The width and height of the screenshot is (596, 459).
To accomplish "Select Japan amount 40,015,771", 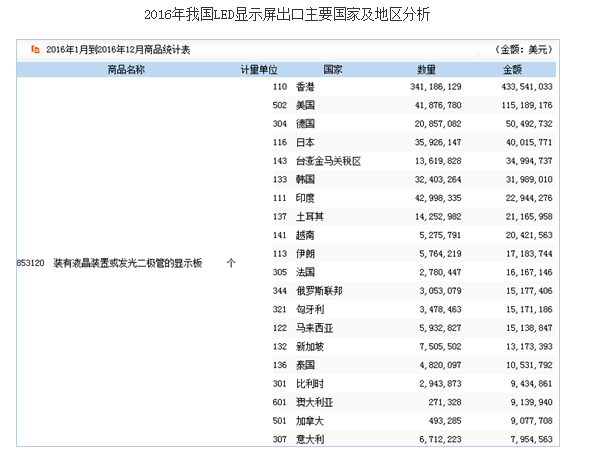I will [529, 142].
